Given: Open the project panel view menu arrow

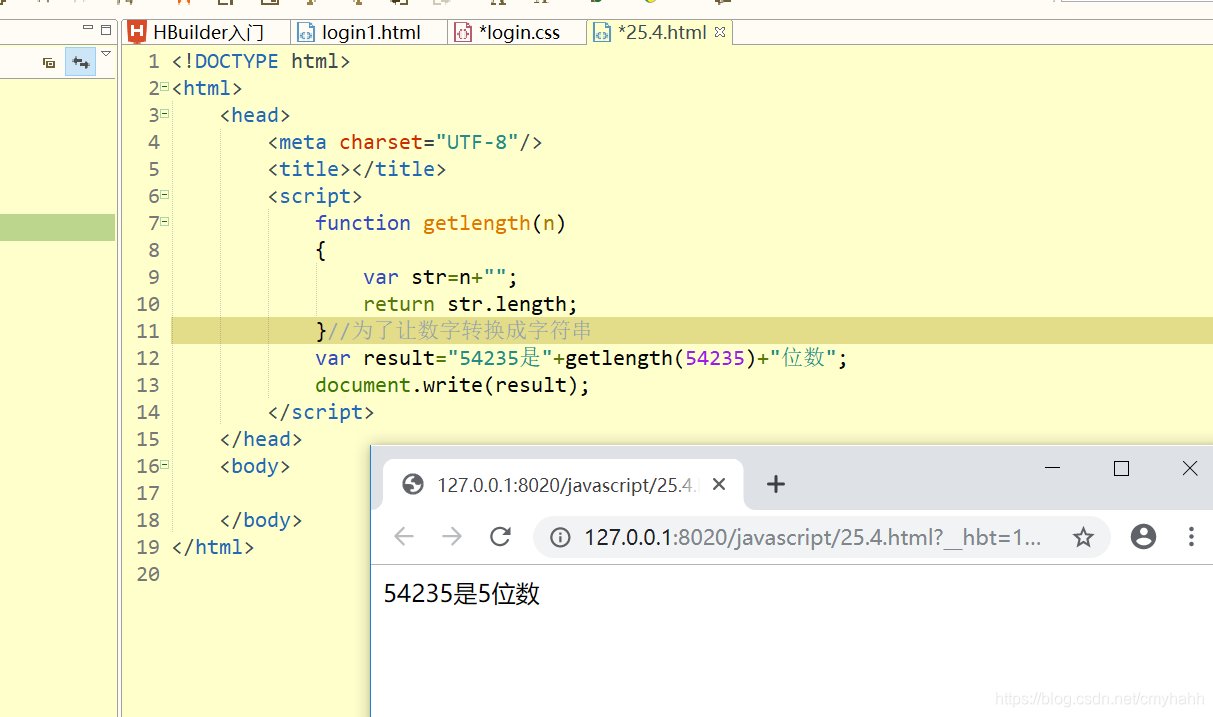Looking at the screenshot, I should click(x=106, y=54).
